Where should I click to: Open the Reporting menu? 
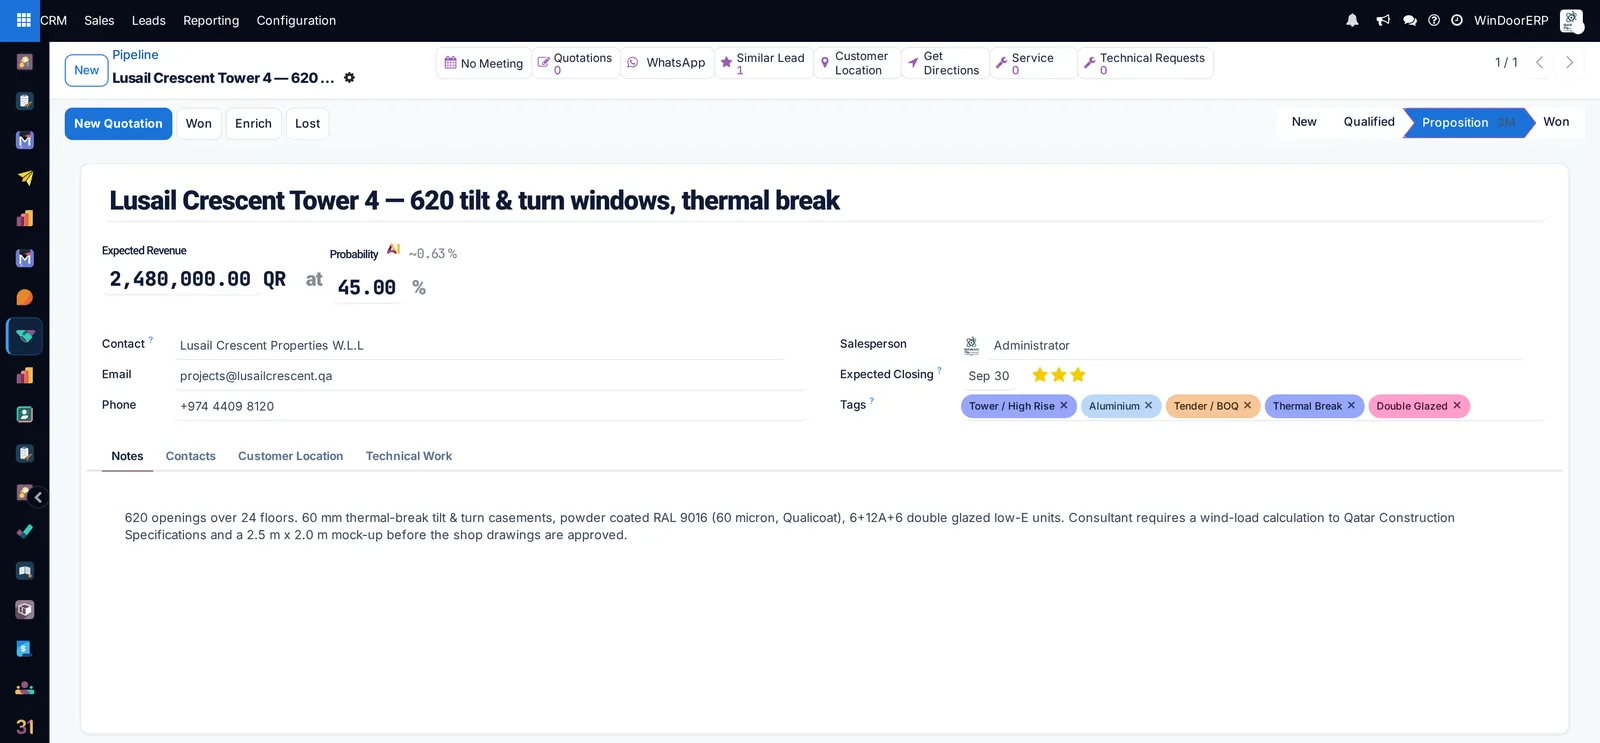click(211, 20)
